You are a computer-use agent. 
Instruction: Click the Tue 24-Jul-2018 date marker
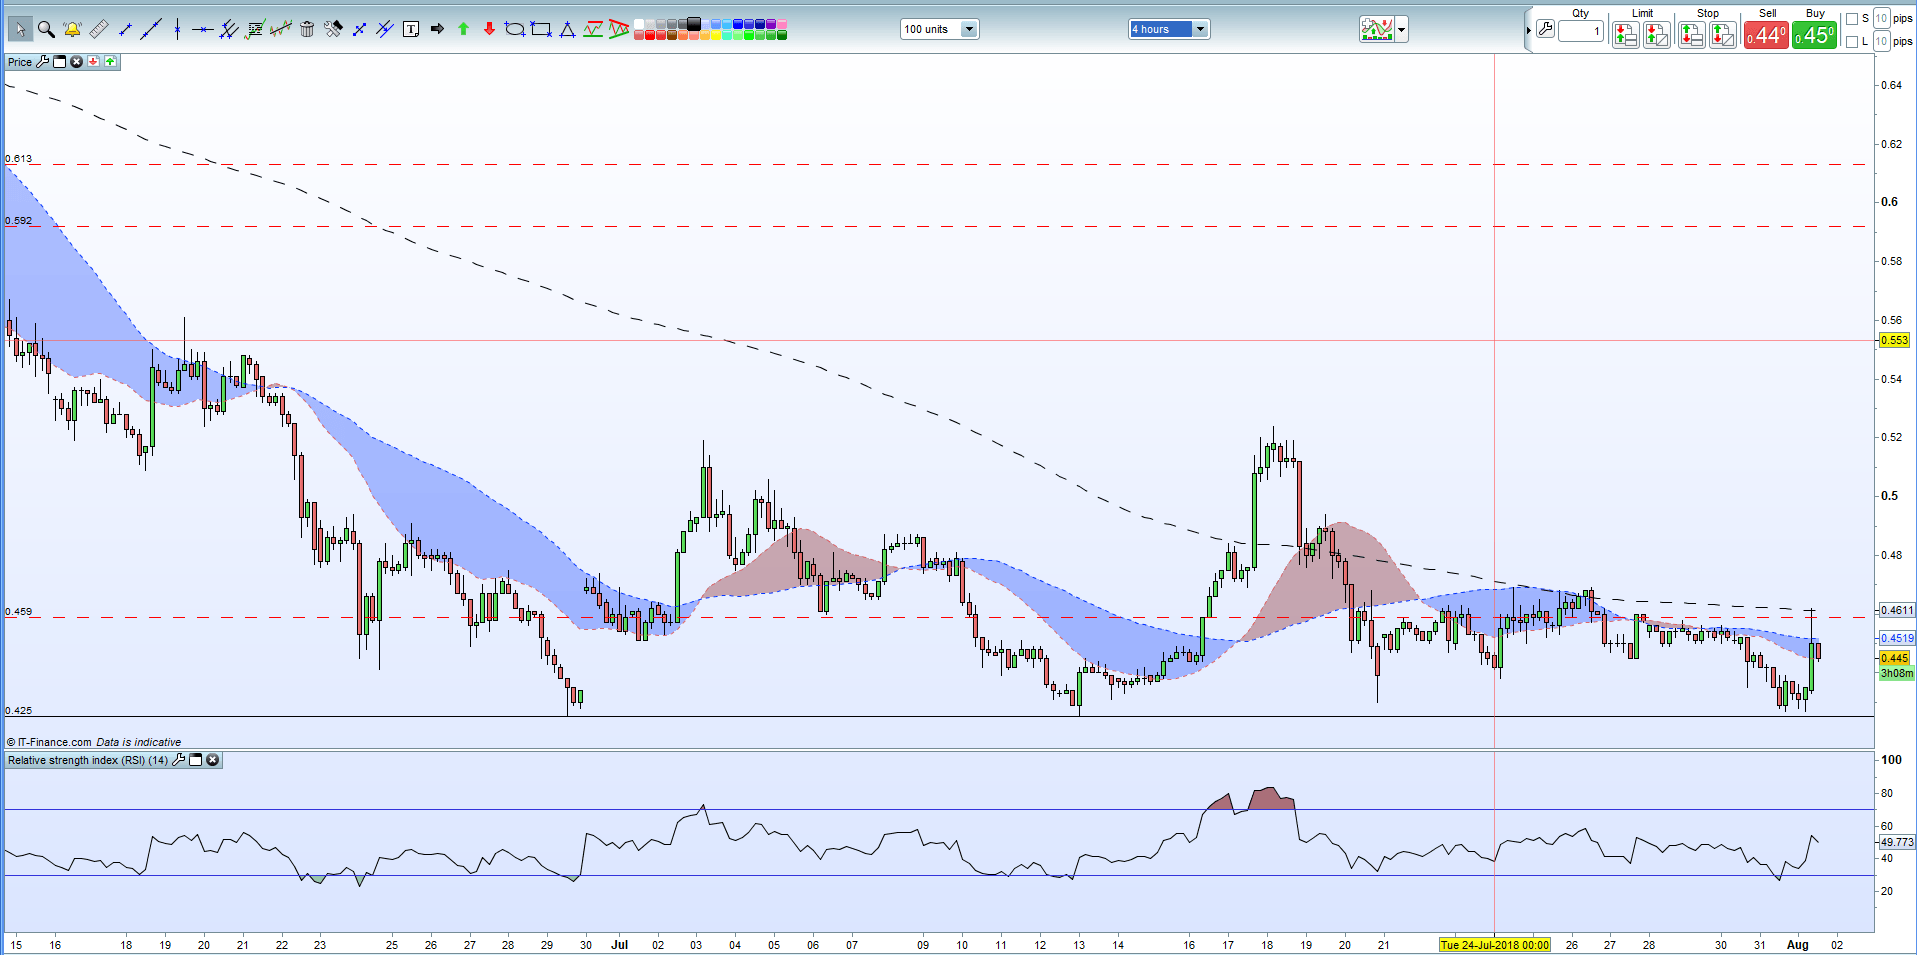tap(1494, 945)
